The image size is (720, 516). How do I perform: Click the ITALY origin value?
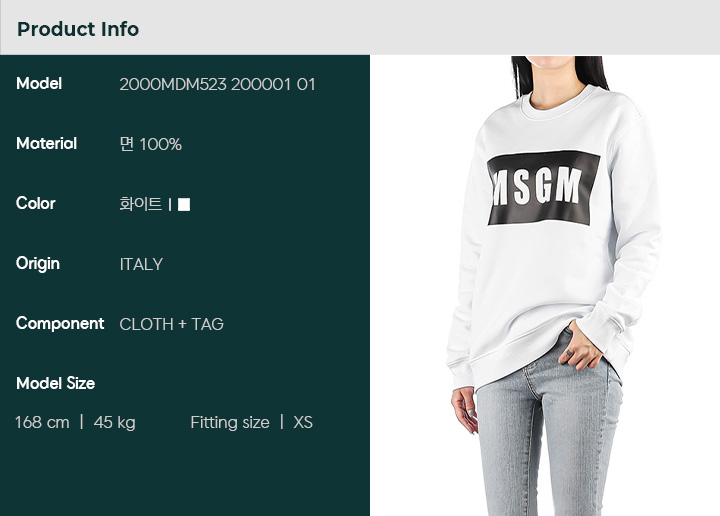pos(141,264)
